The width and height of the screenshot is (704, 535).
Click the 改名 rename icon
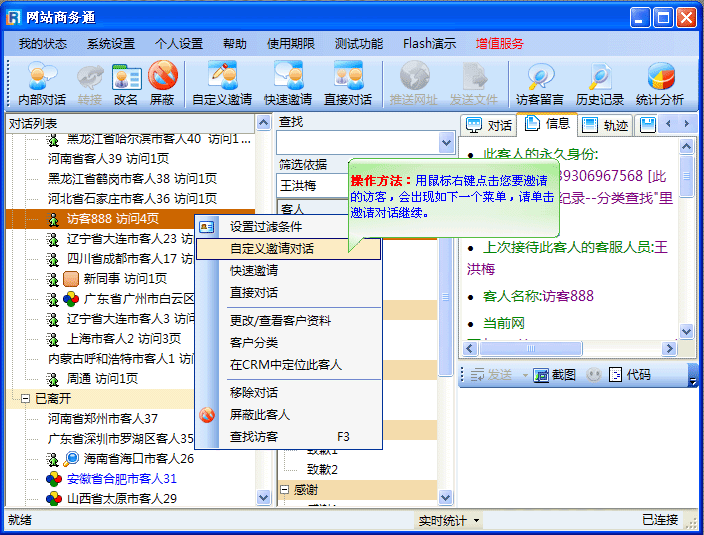[x=126, y=83]
